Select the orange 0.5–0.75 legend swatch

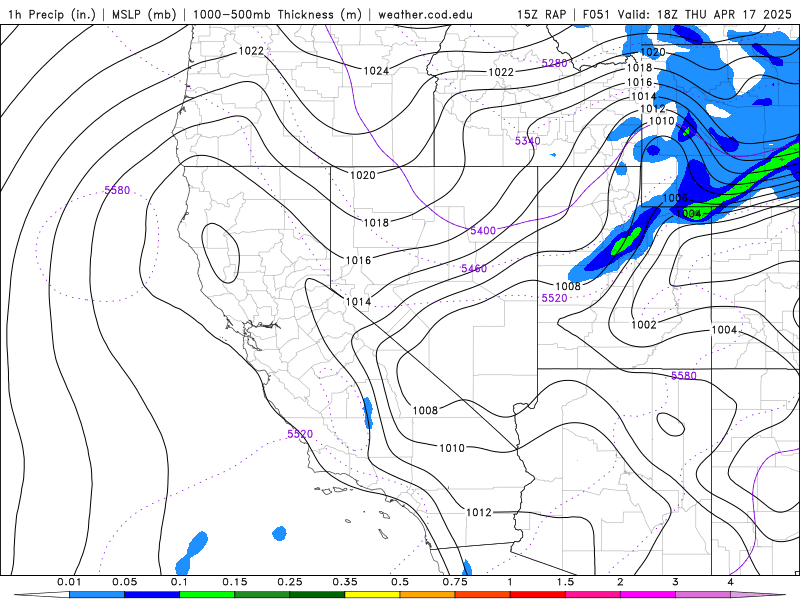(x=428, y=595)
